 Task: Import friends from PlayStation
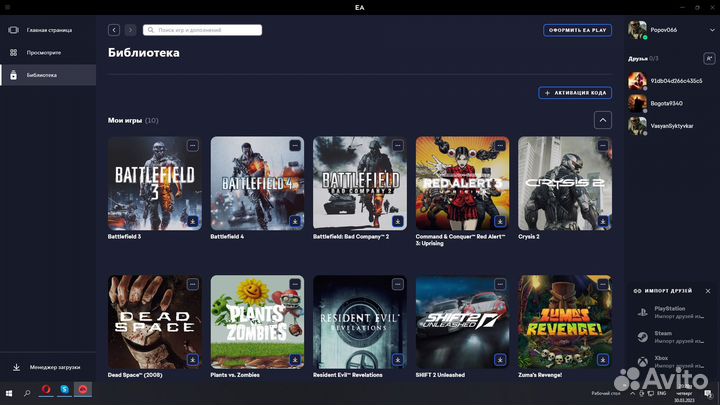point(671,312)
